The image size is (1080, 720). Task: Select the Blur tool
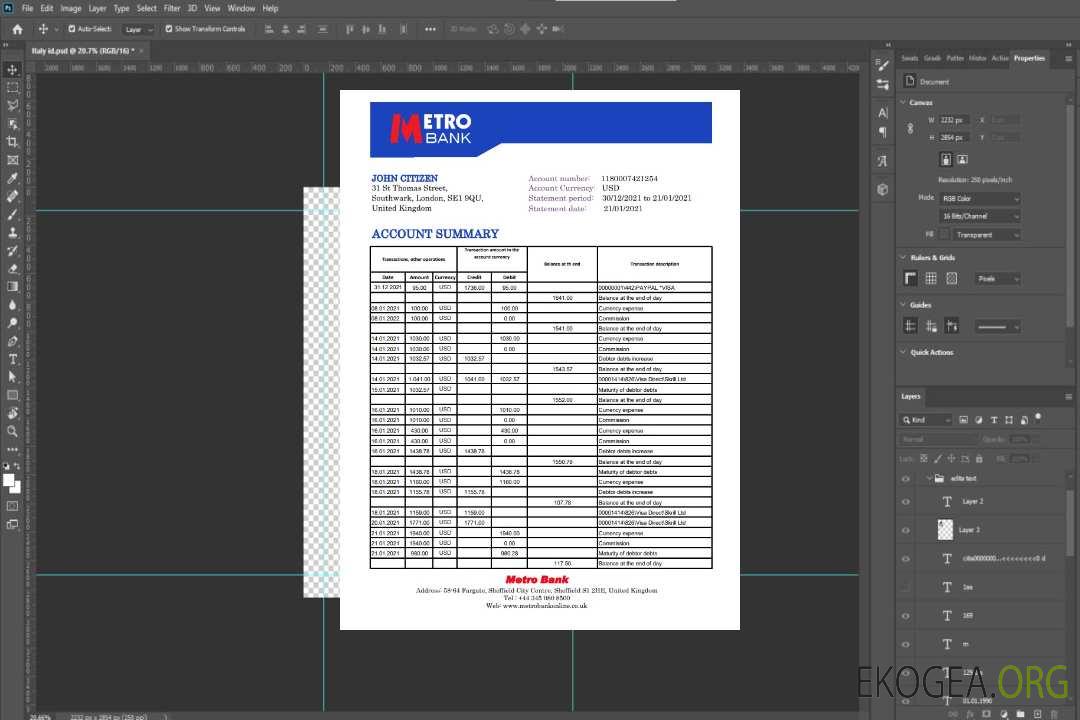point(12,305)
